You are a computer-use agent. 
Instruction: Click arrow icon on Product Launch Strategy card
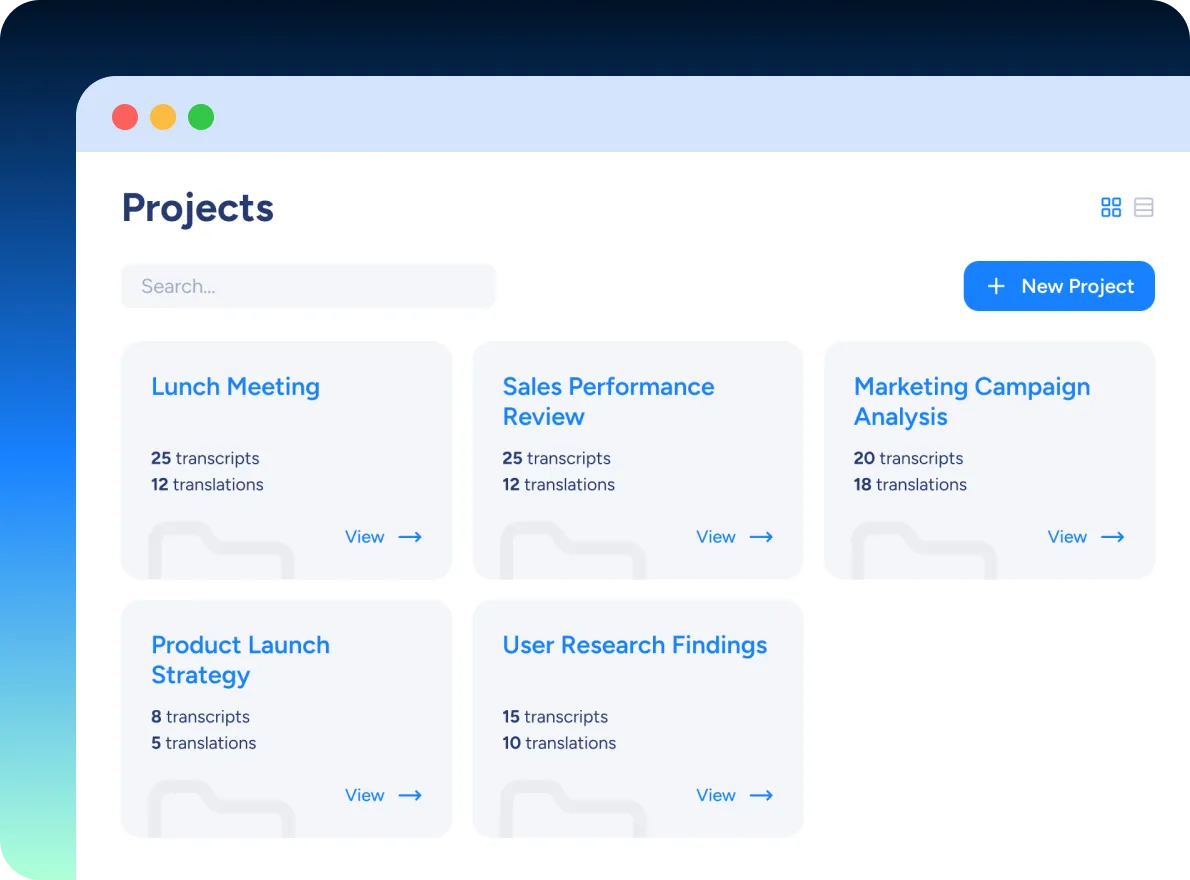[410, 796]
